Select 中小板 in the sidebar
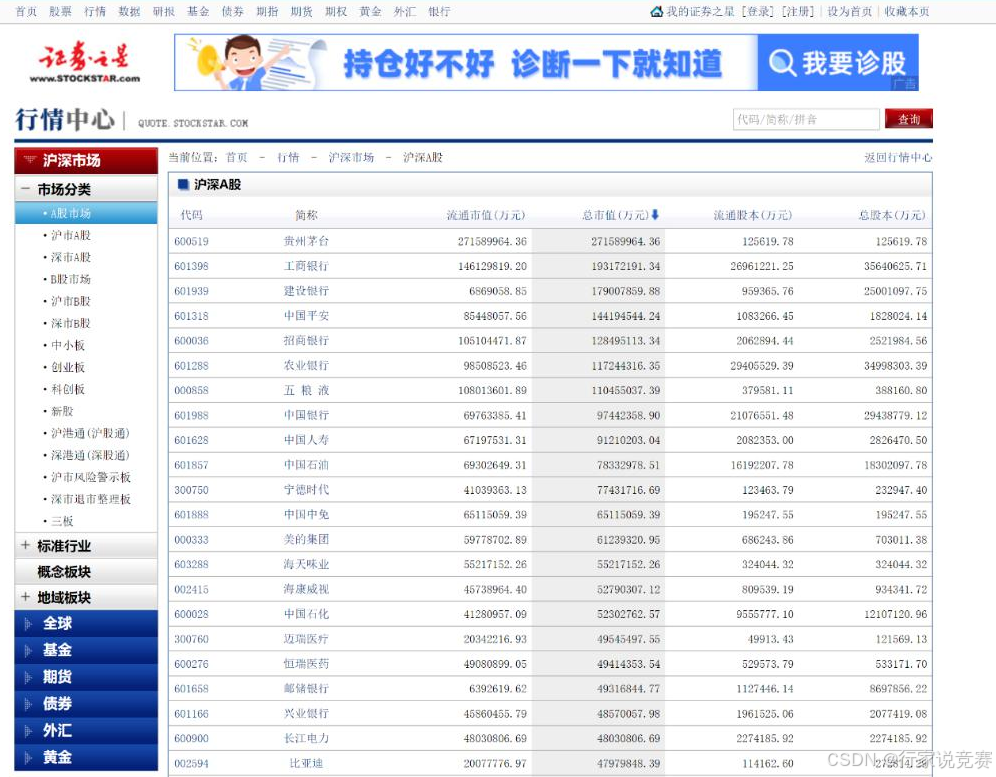Screen dimensions: 996x777 [68, 345]
